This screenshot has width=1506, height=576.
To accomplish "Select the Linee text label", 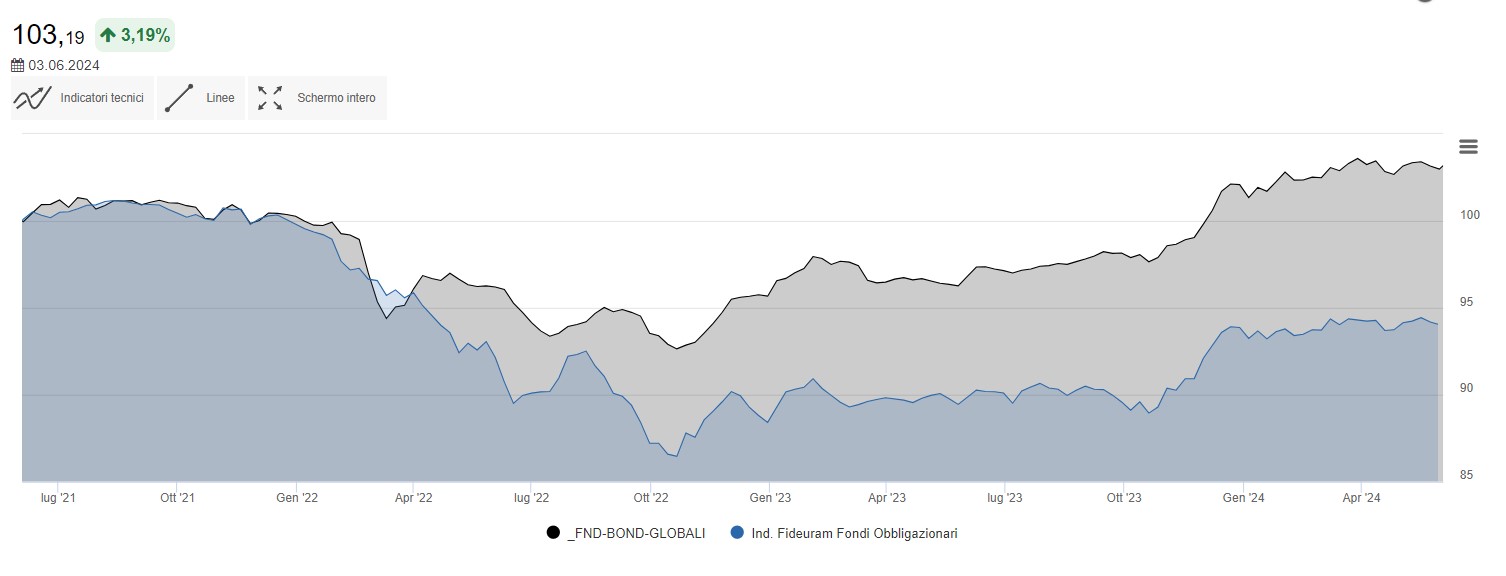I will (x=220, y=98).
